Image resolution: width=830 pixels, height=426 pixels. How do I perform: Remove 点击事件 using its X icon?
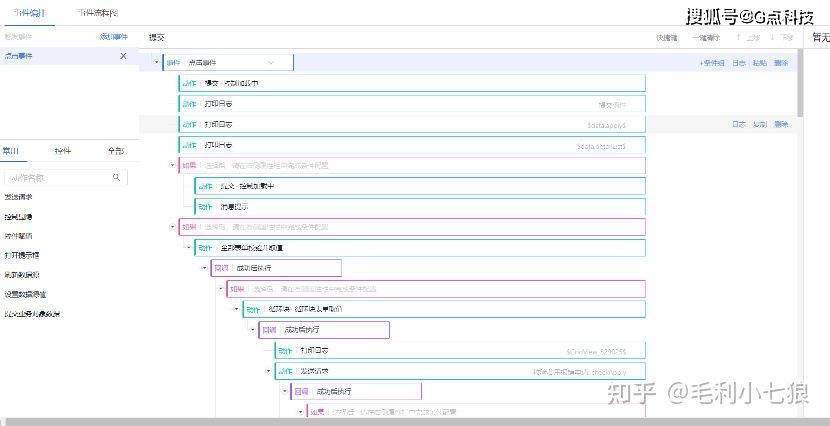click(x=123, y=56)
